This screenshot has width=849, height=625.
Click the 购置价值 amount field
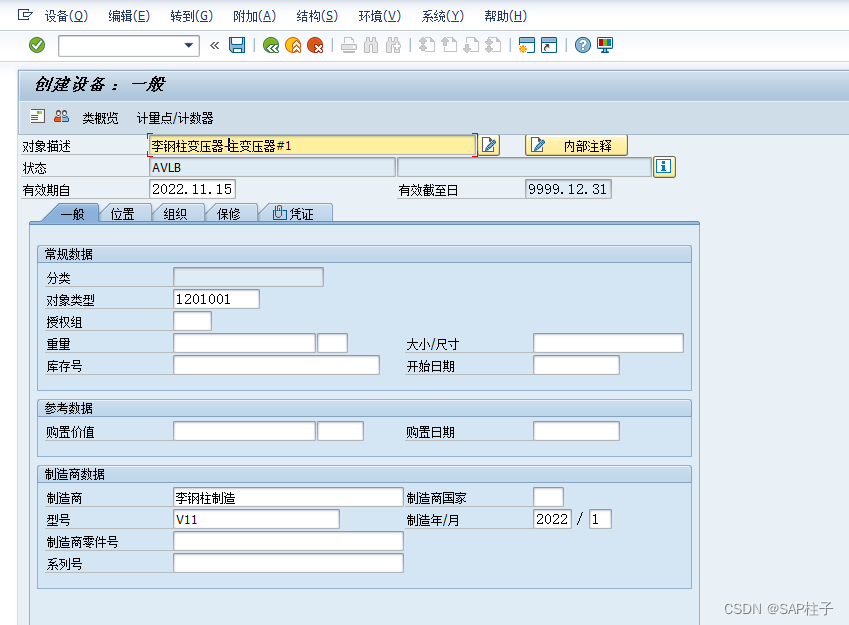point(244,431)
